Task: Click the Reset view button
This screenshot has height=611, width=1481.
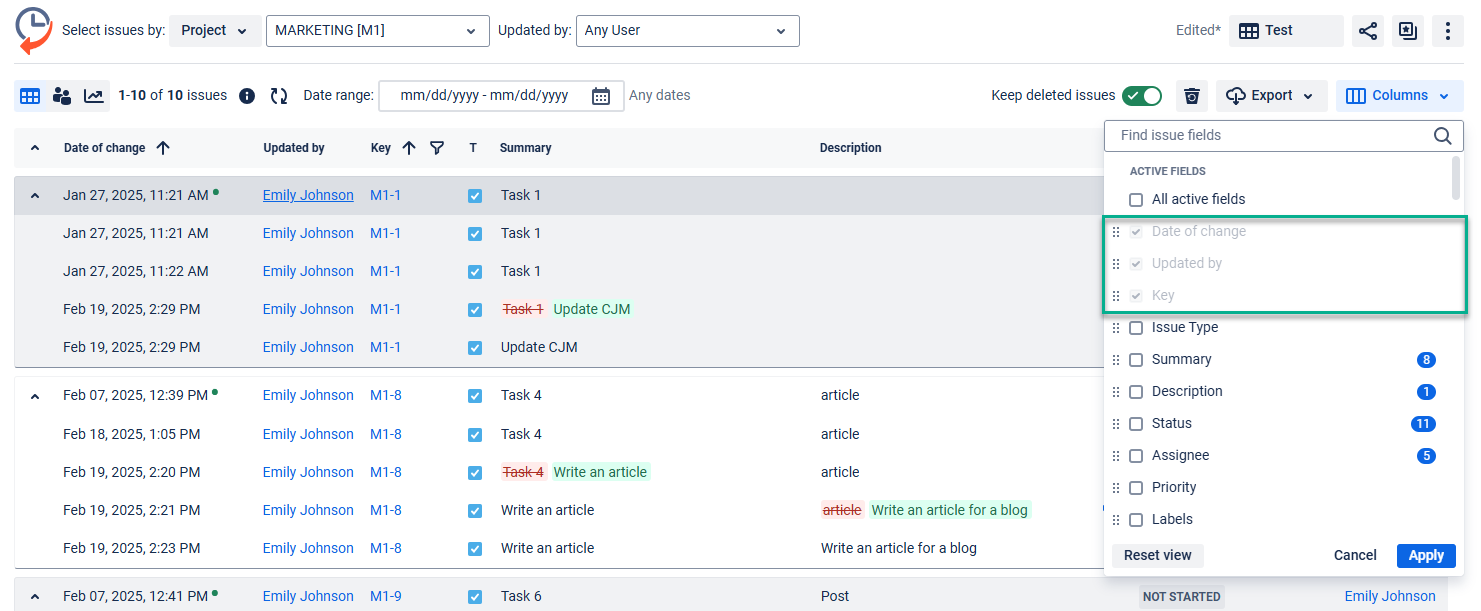Action: tap(1157, 556)
